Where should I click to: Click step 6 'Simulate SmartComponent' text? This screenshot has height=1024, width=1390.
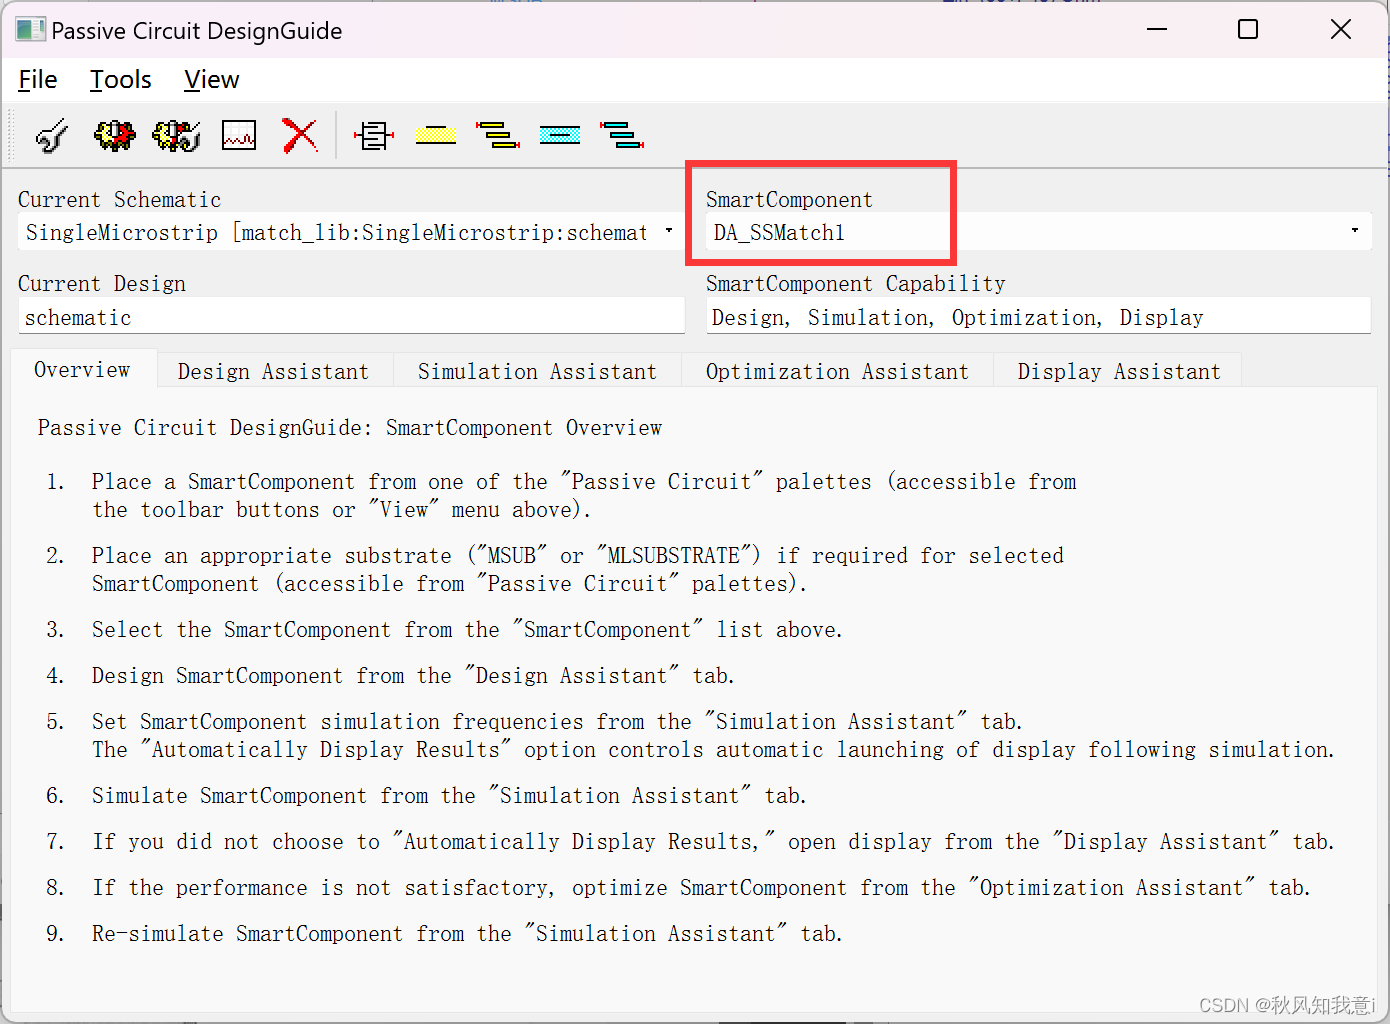(x=449, y=796)
